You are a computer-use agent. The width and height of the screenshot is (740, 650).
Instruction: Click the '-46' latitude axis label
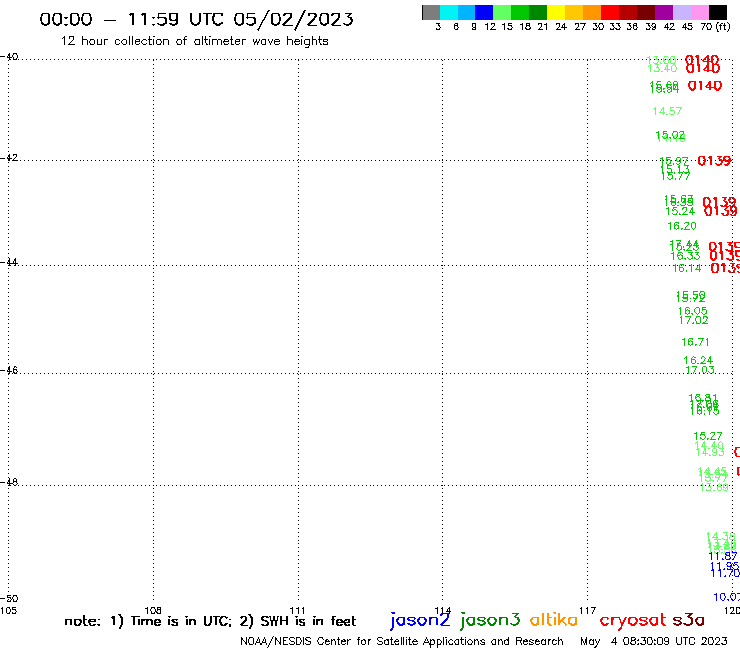[9, 370]
